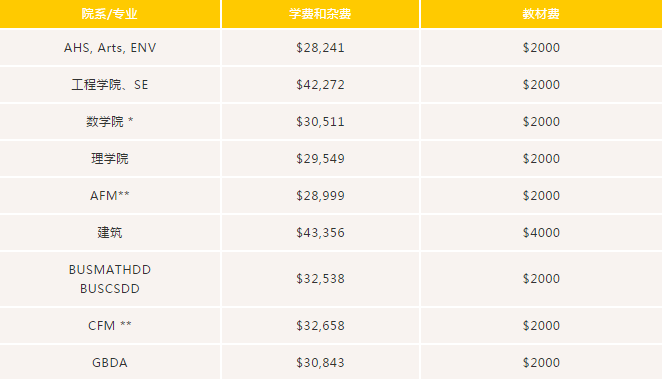Viewport: 663px width, 379px height.
Task: Select the 工程学院、SE cell
Action: tap(110, 85)
